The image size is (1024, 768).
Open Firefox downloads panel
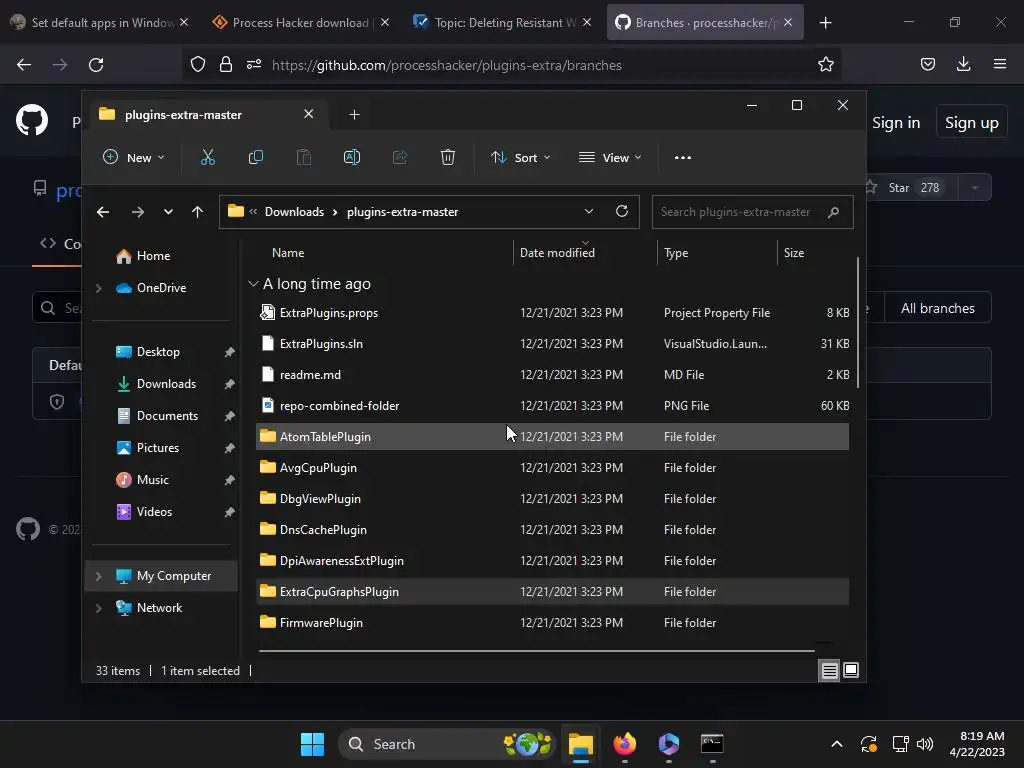pos(963,64)
